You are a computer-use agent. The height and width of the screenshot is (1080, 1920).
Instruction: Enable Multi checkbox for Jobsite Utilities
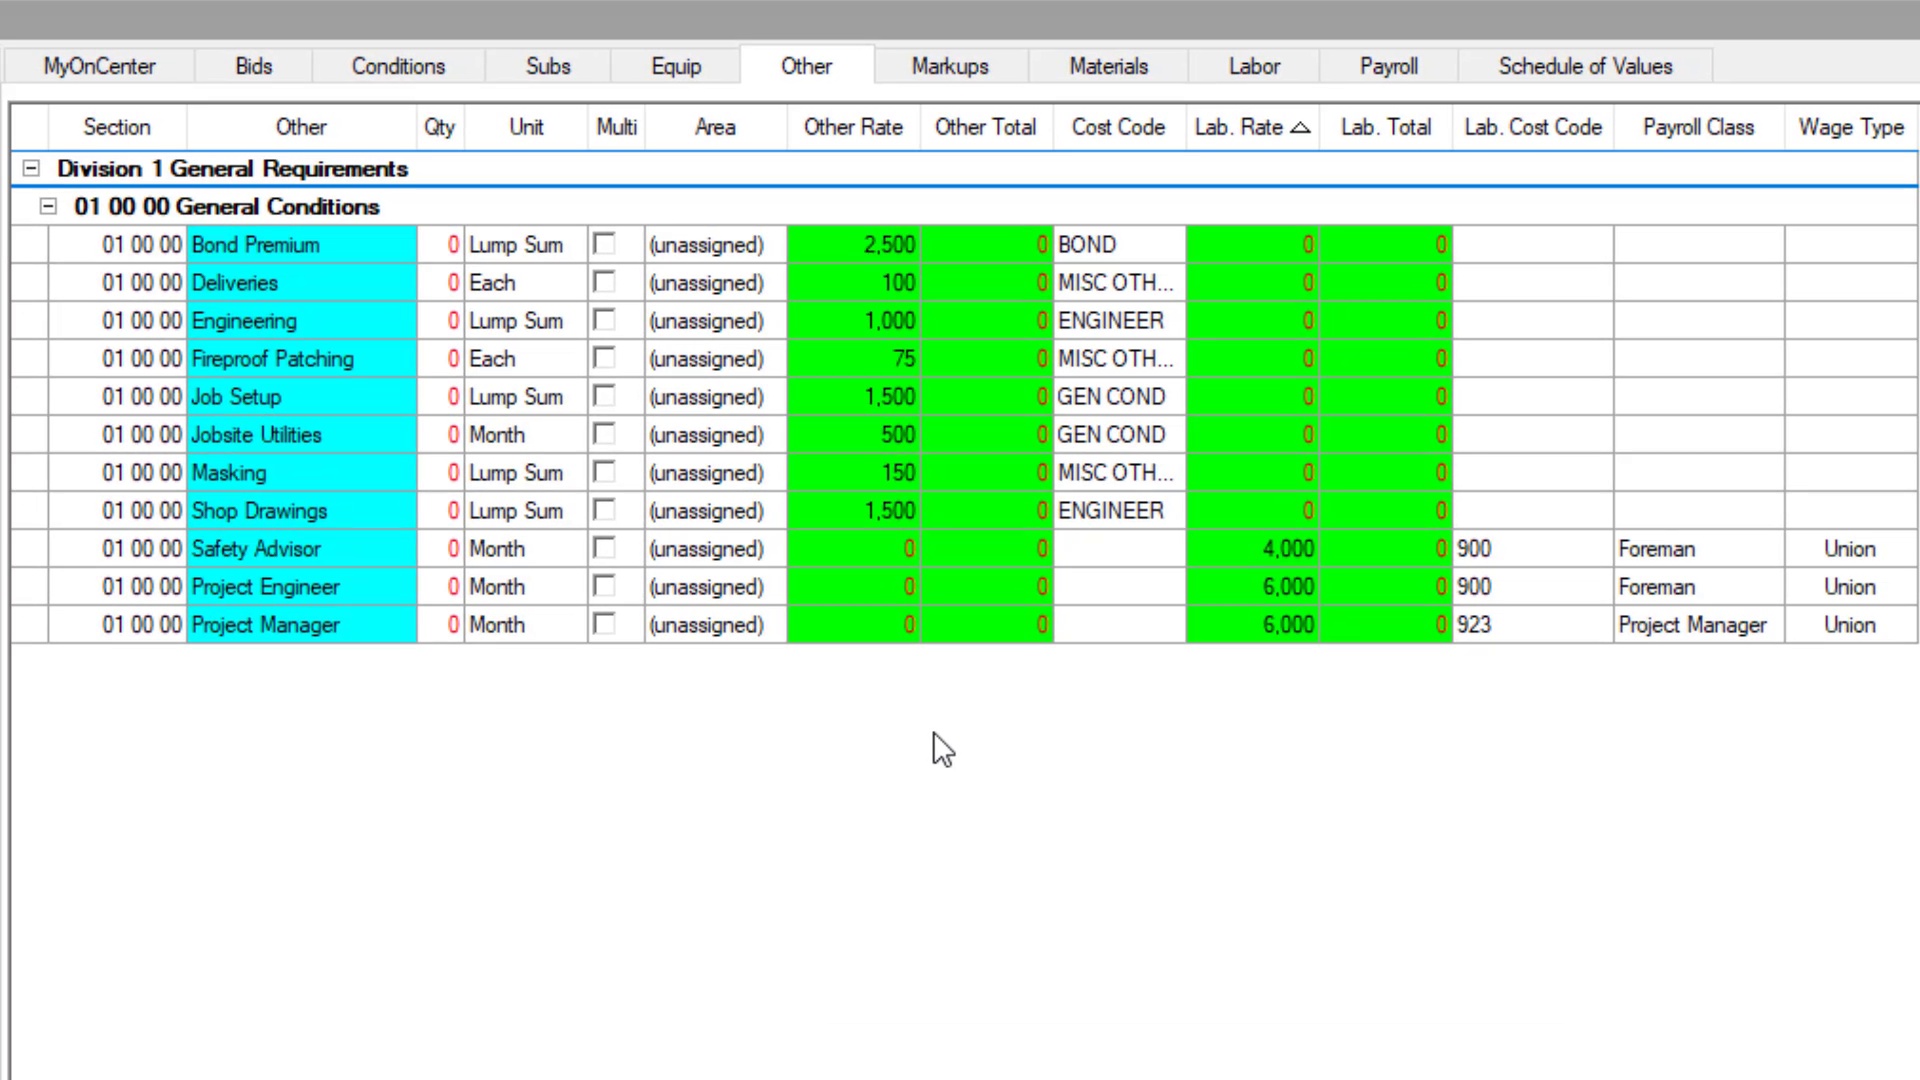click(x=604, y=434)
